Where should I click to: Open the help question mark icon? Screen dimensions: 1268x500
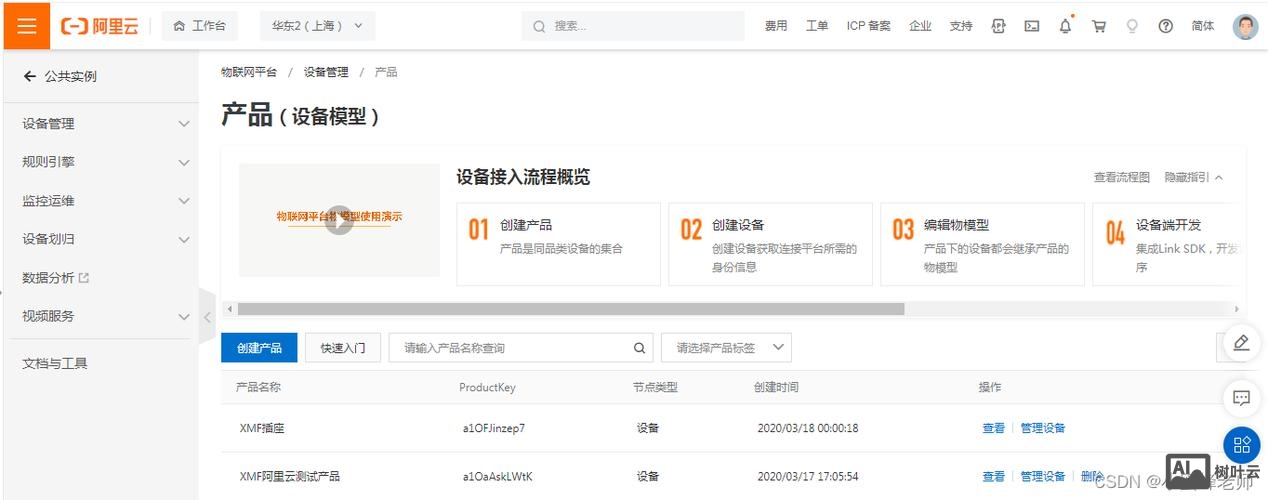(x=1165, y=26)
